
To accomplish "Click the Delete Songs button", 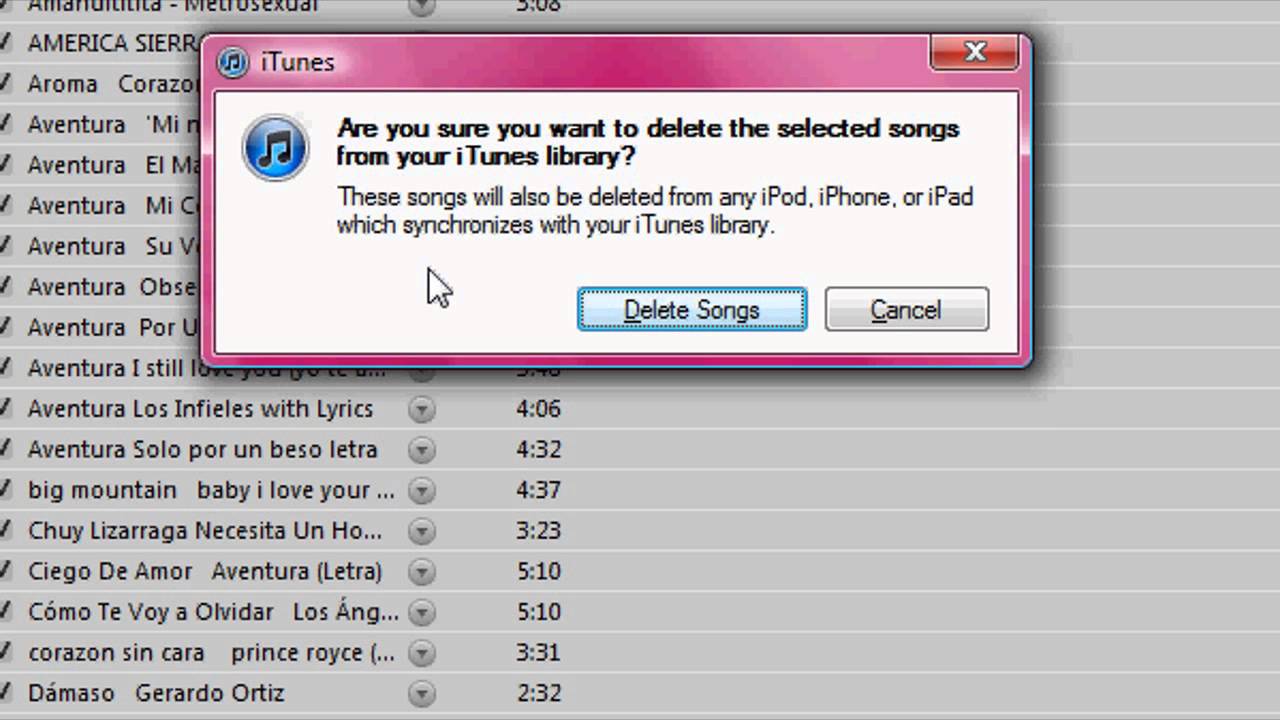I will pyautogui.click(x=692, y=310).
